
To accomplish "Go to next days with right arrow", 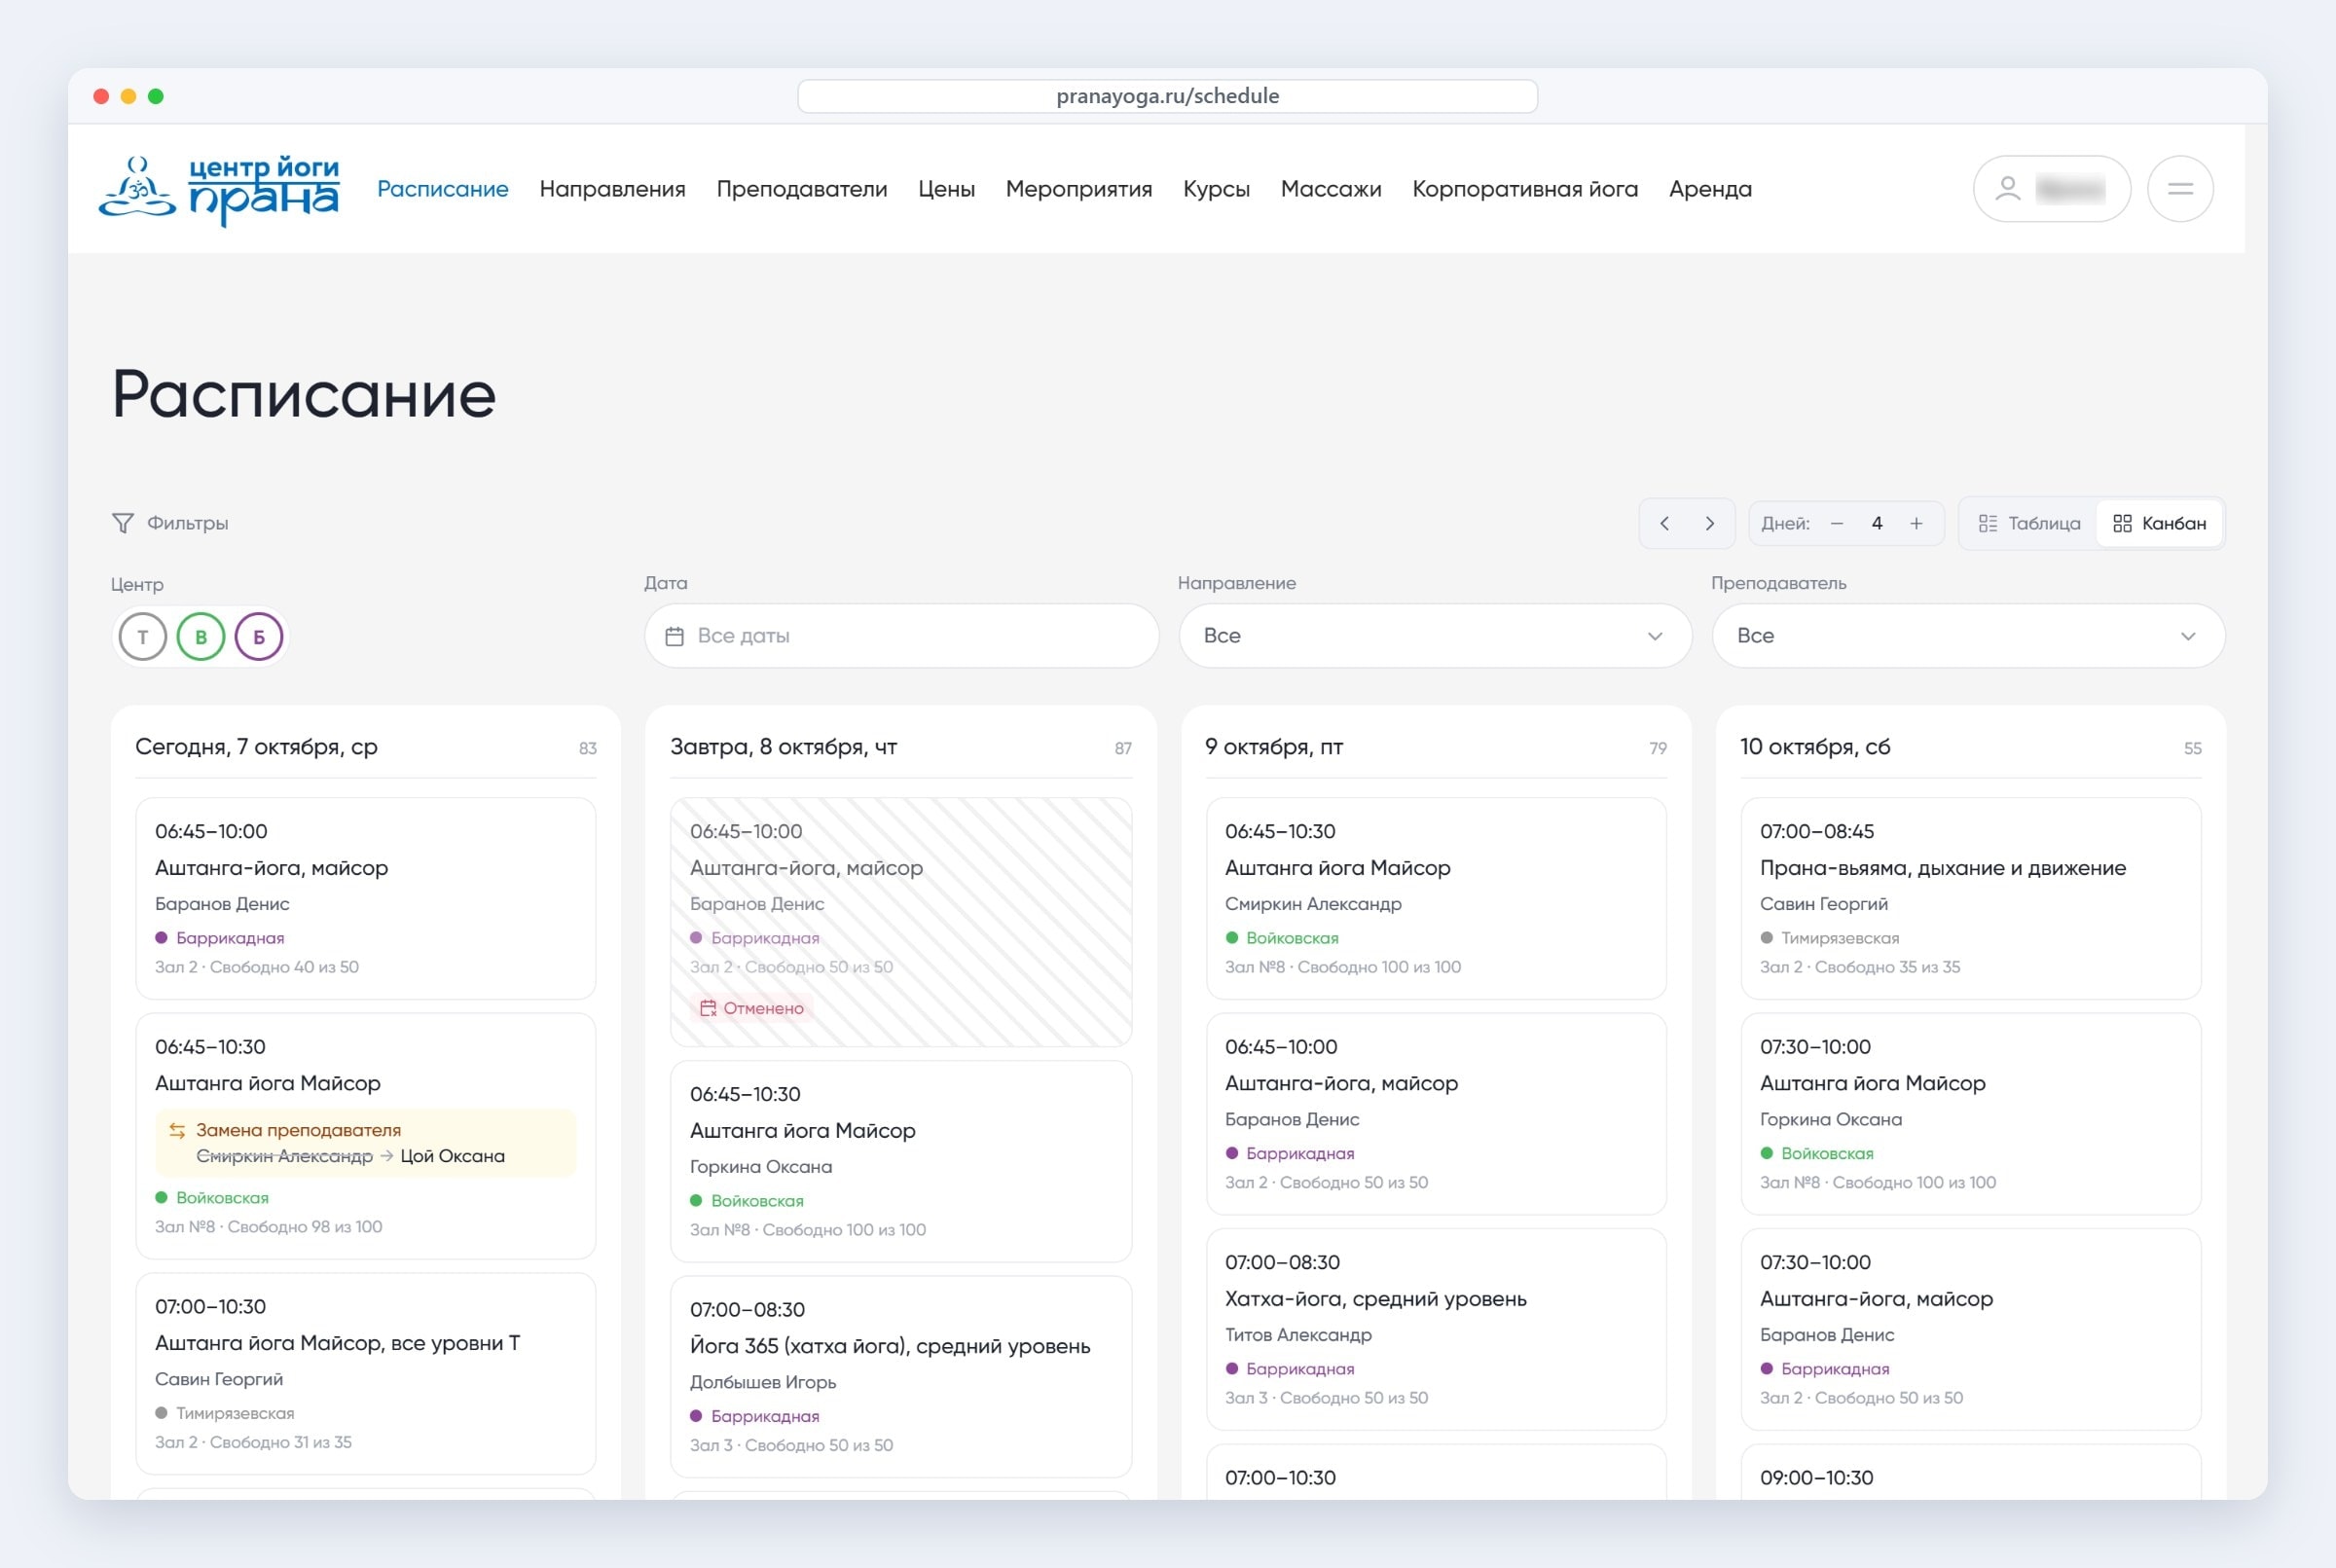I will [x=1710, y=523].
